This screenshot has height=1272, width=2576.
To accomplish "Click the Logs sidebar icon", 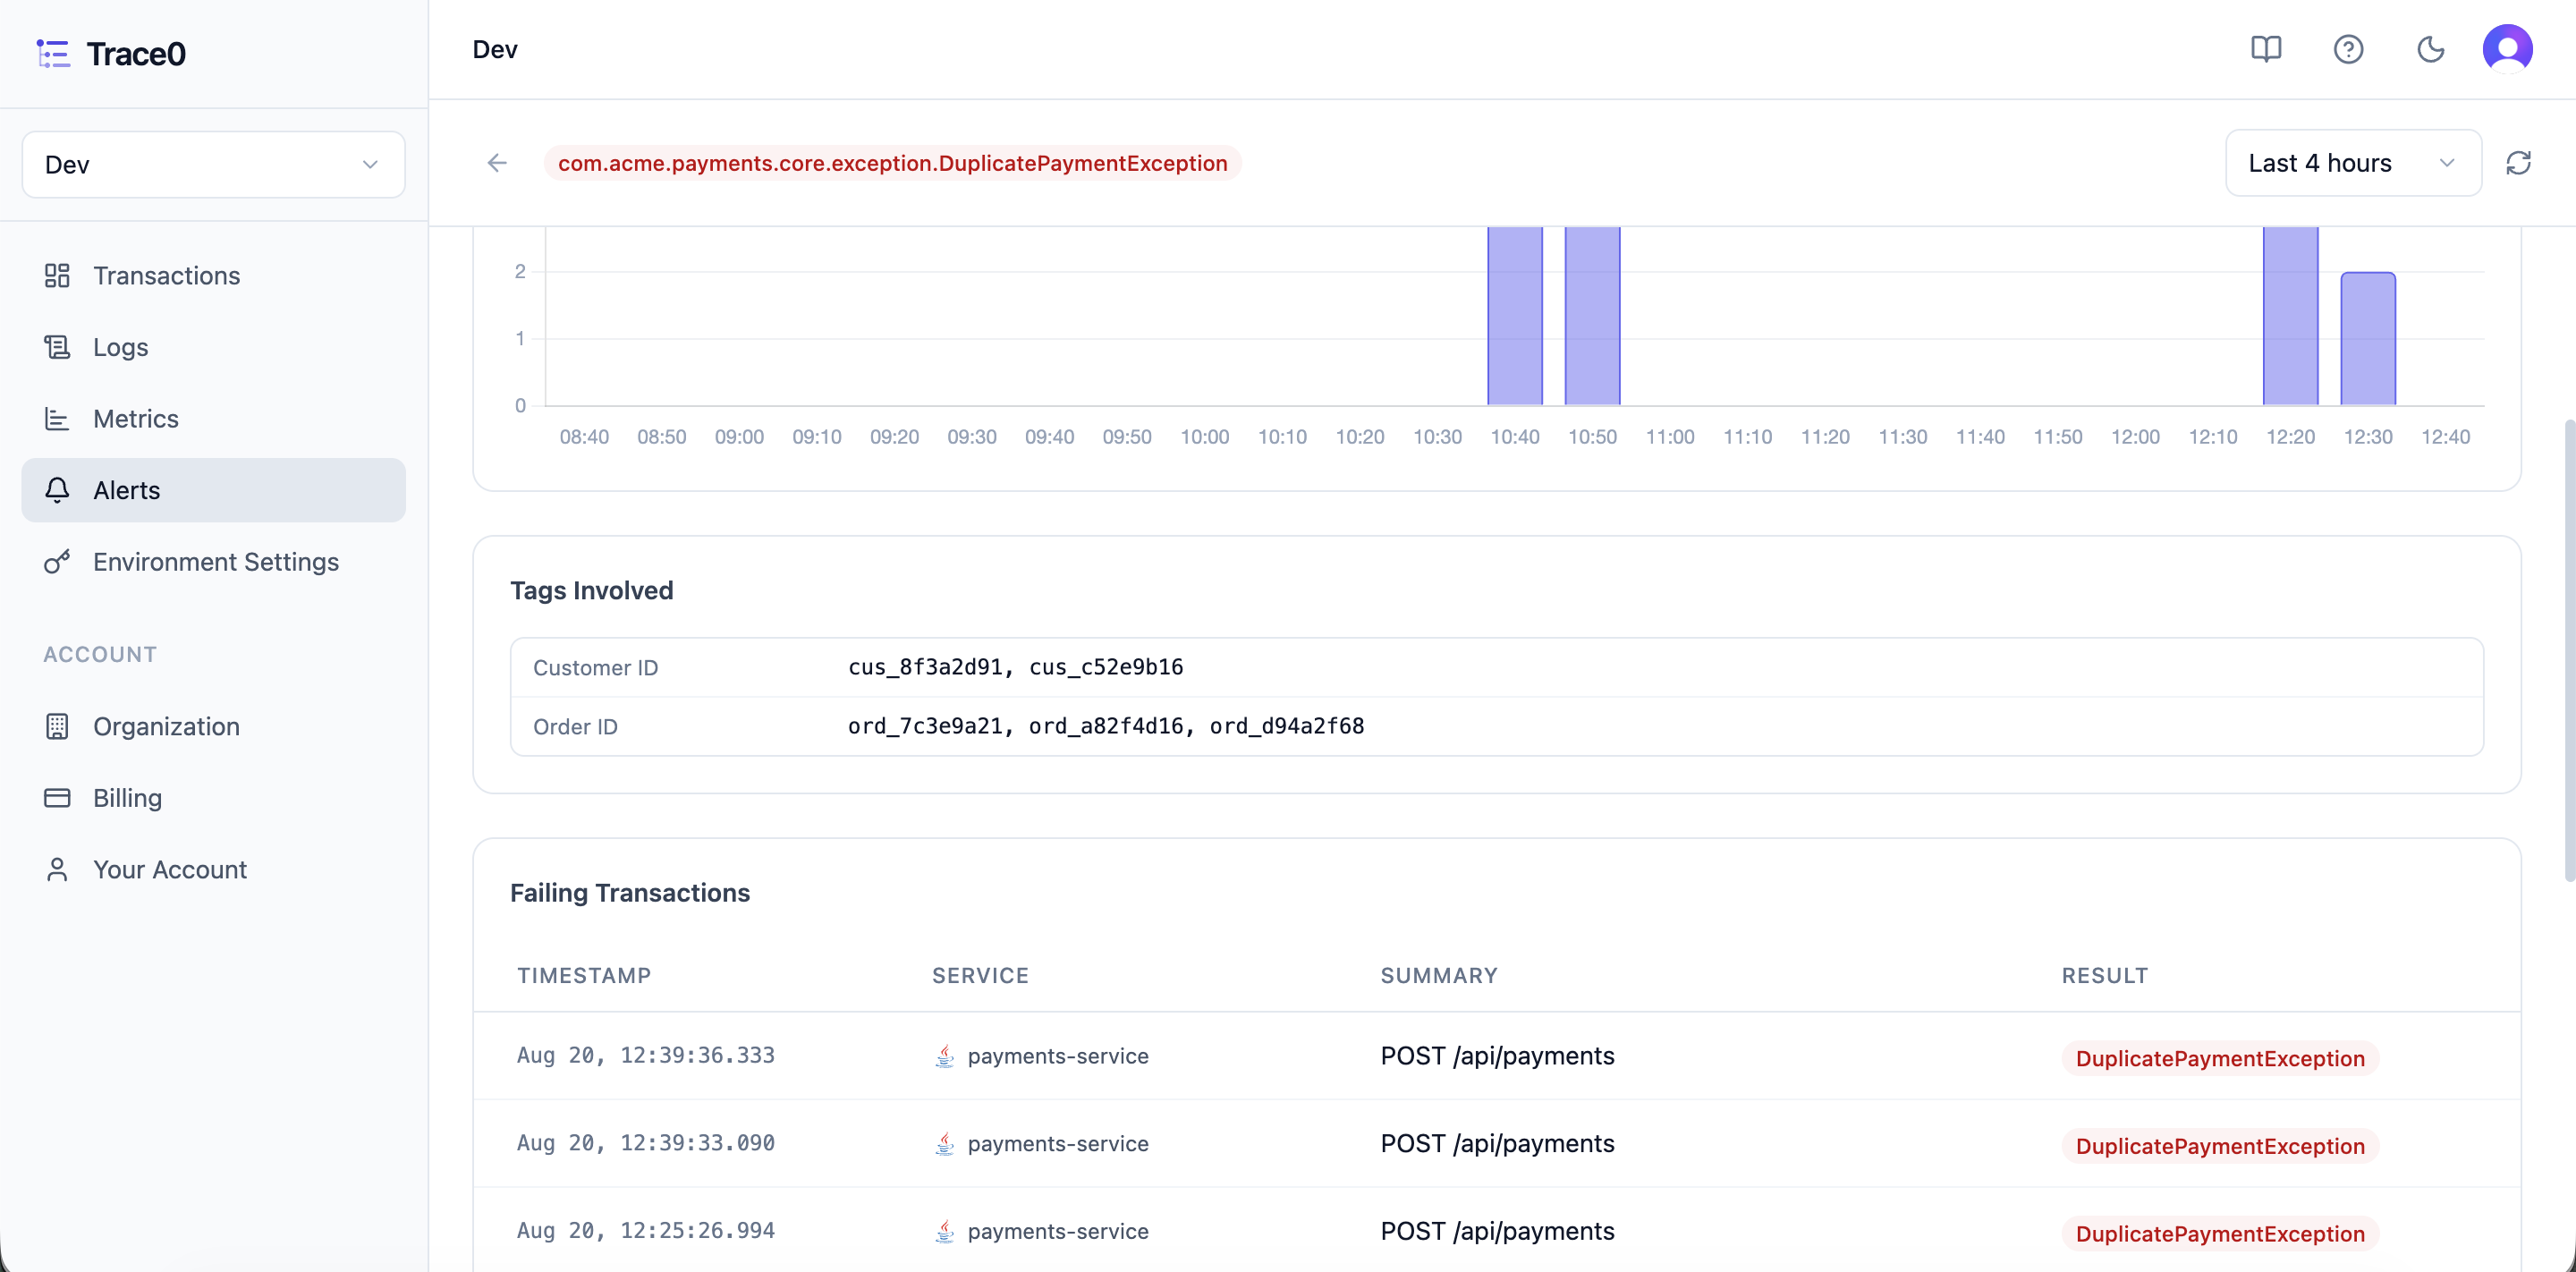I will 57,347.
